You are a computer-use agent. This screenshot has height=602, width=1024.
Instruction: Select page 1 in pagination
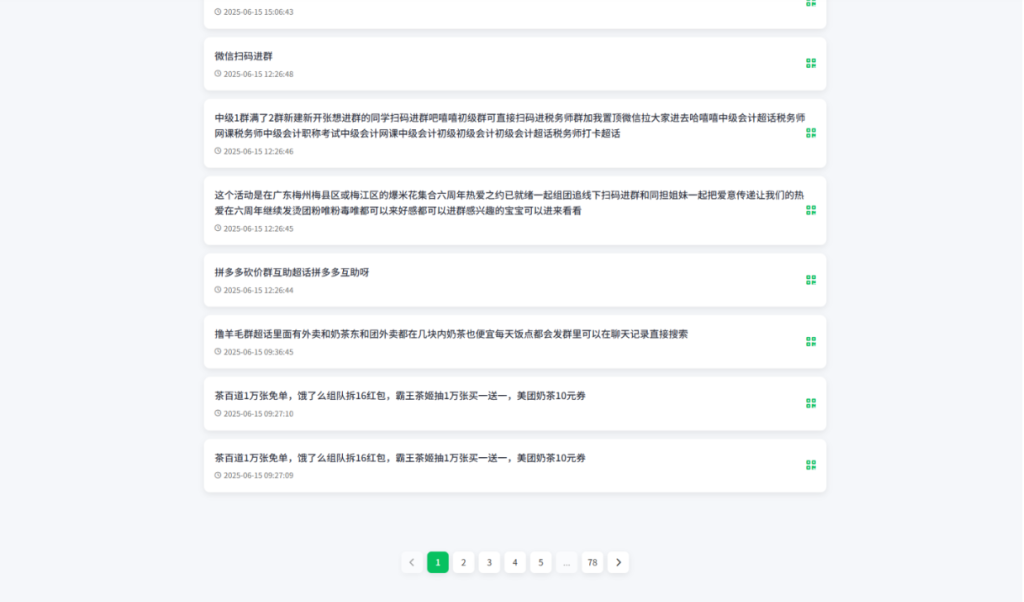(438, 562)
